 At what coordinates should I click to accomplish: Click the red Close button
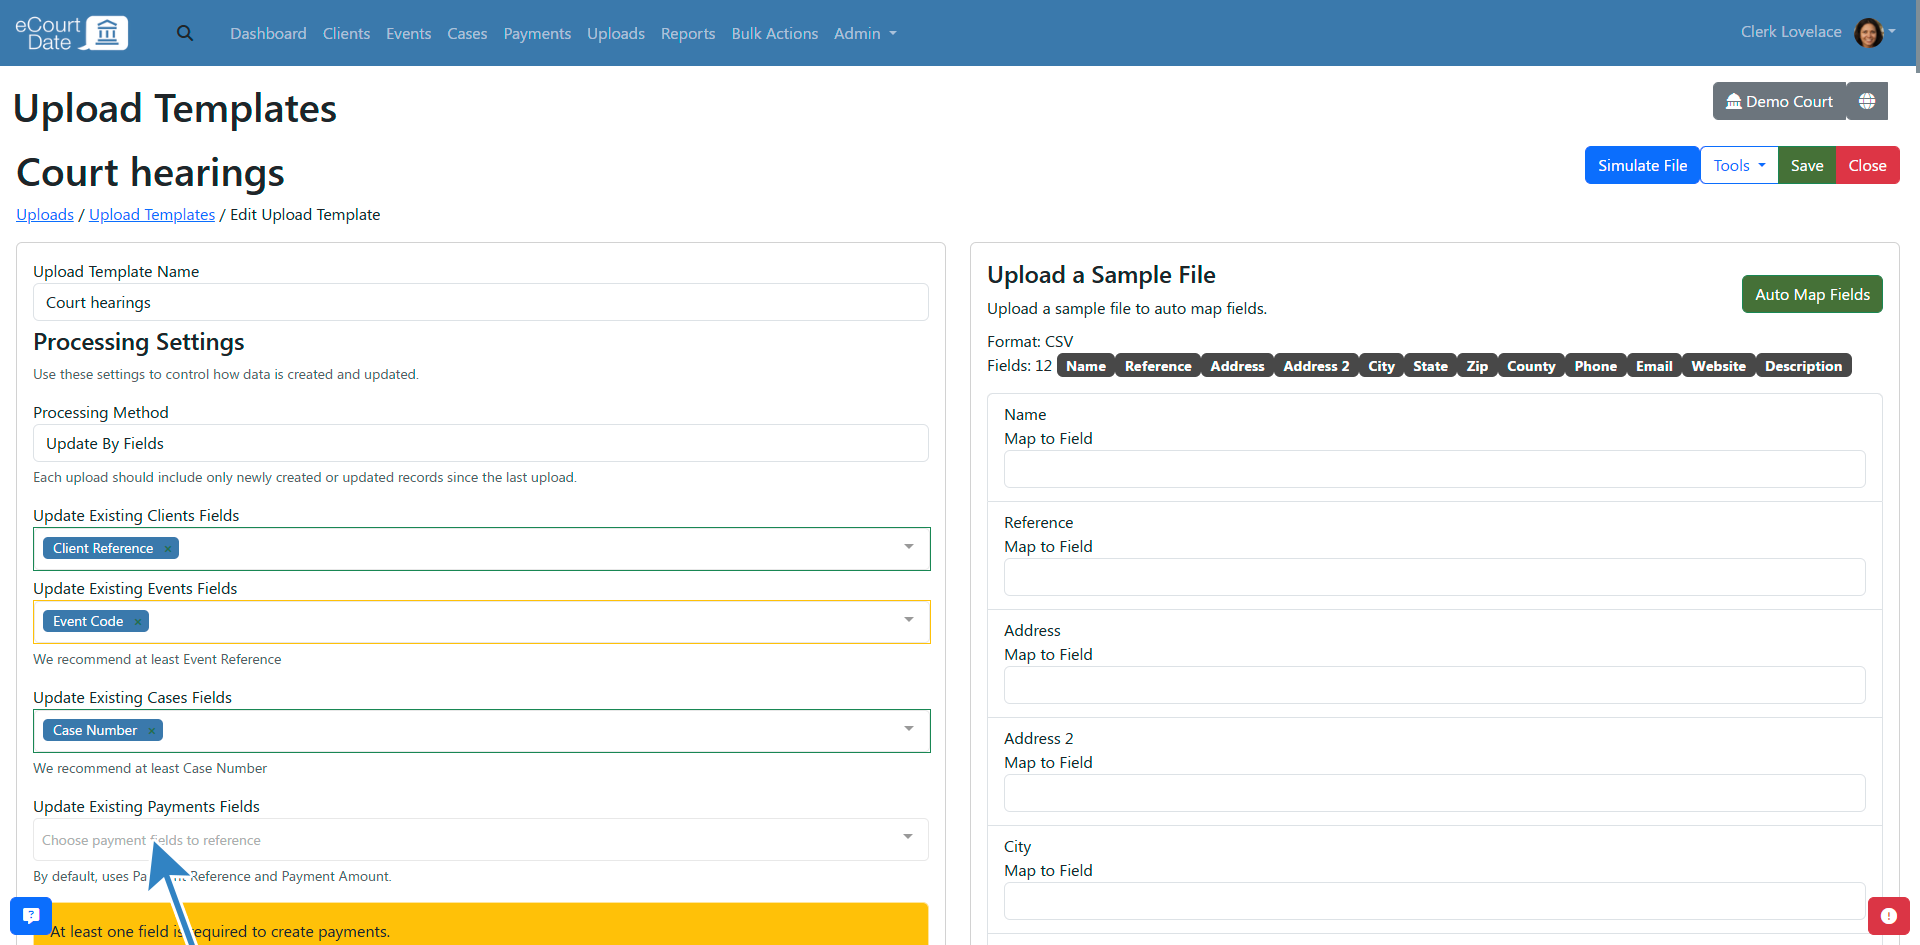coord(1867,165)
